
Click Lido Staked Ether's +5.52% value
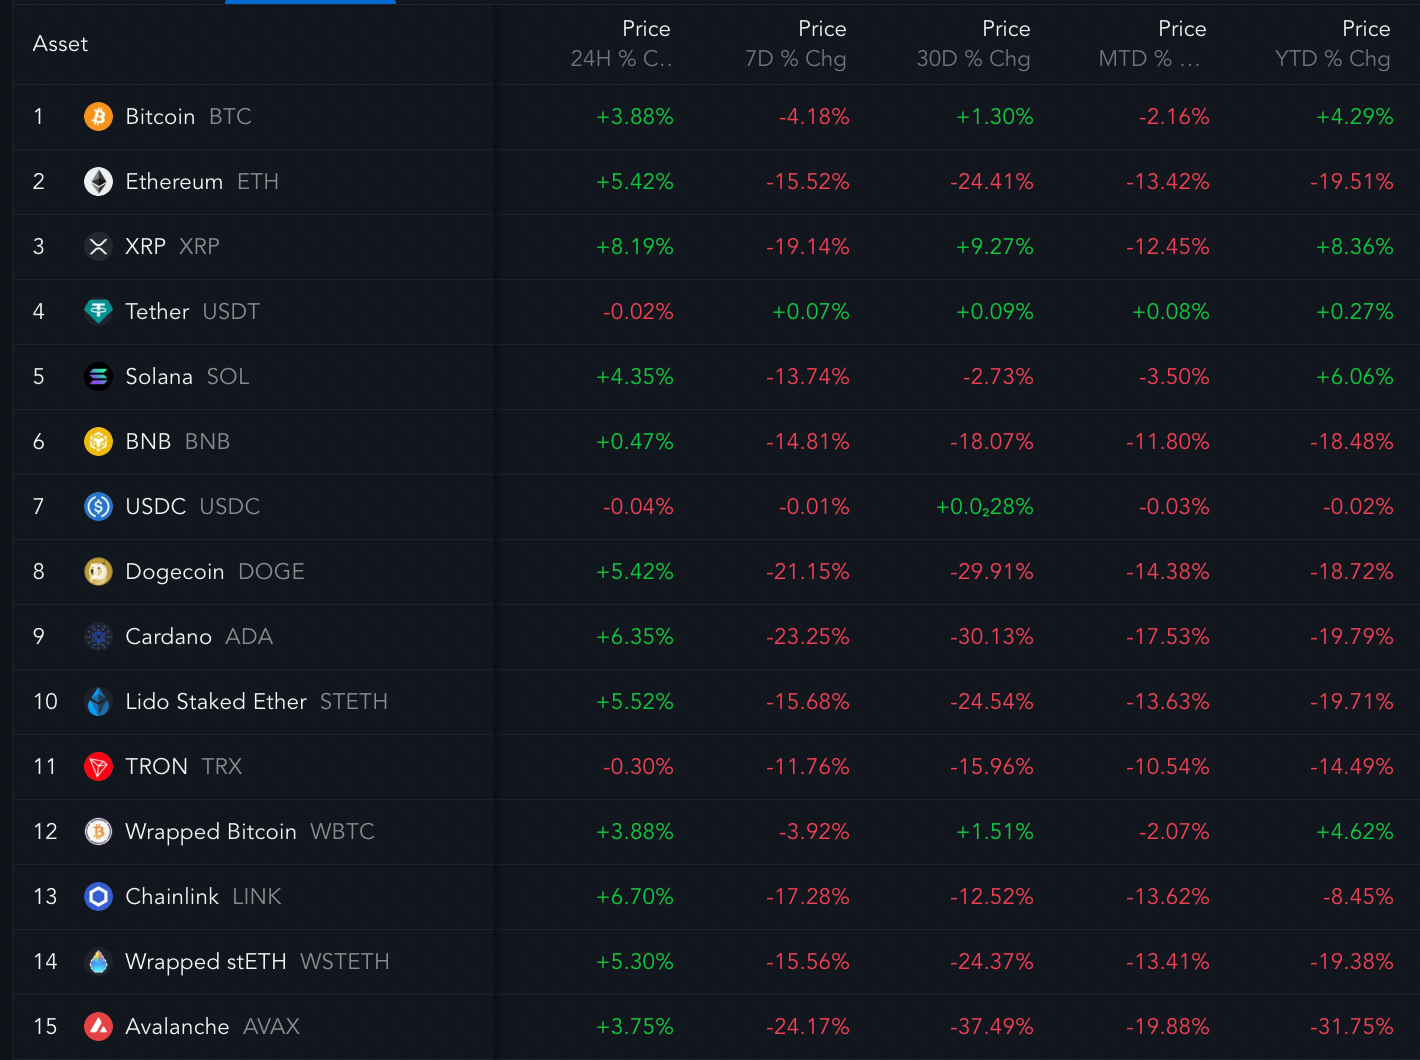[635, 702]
